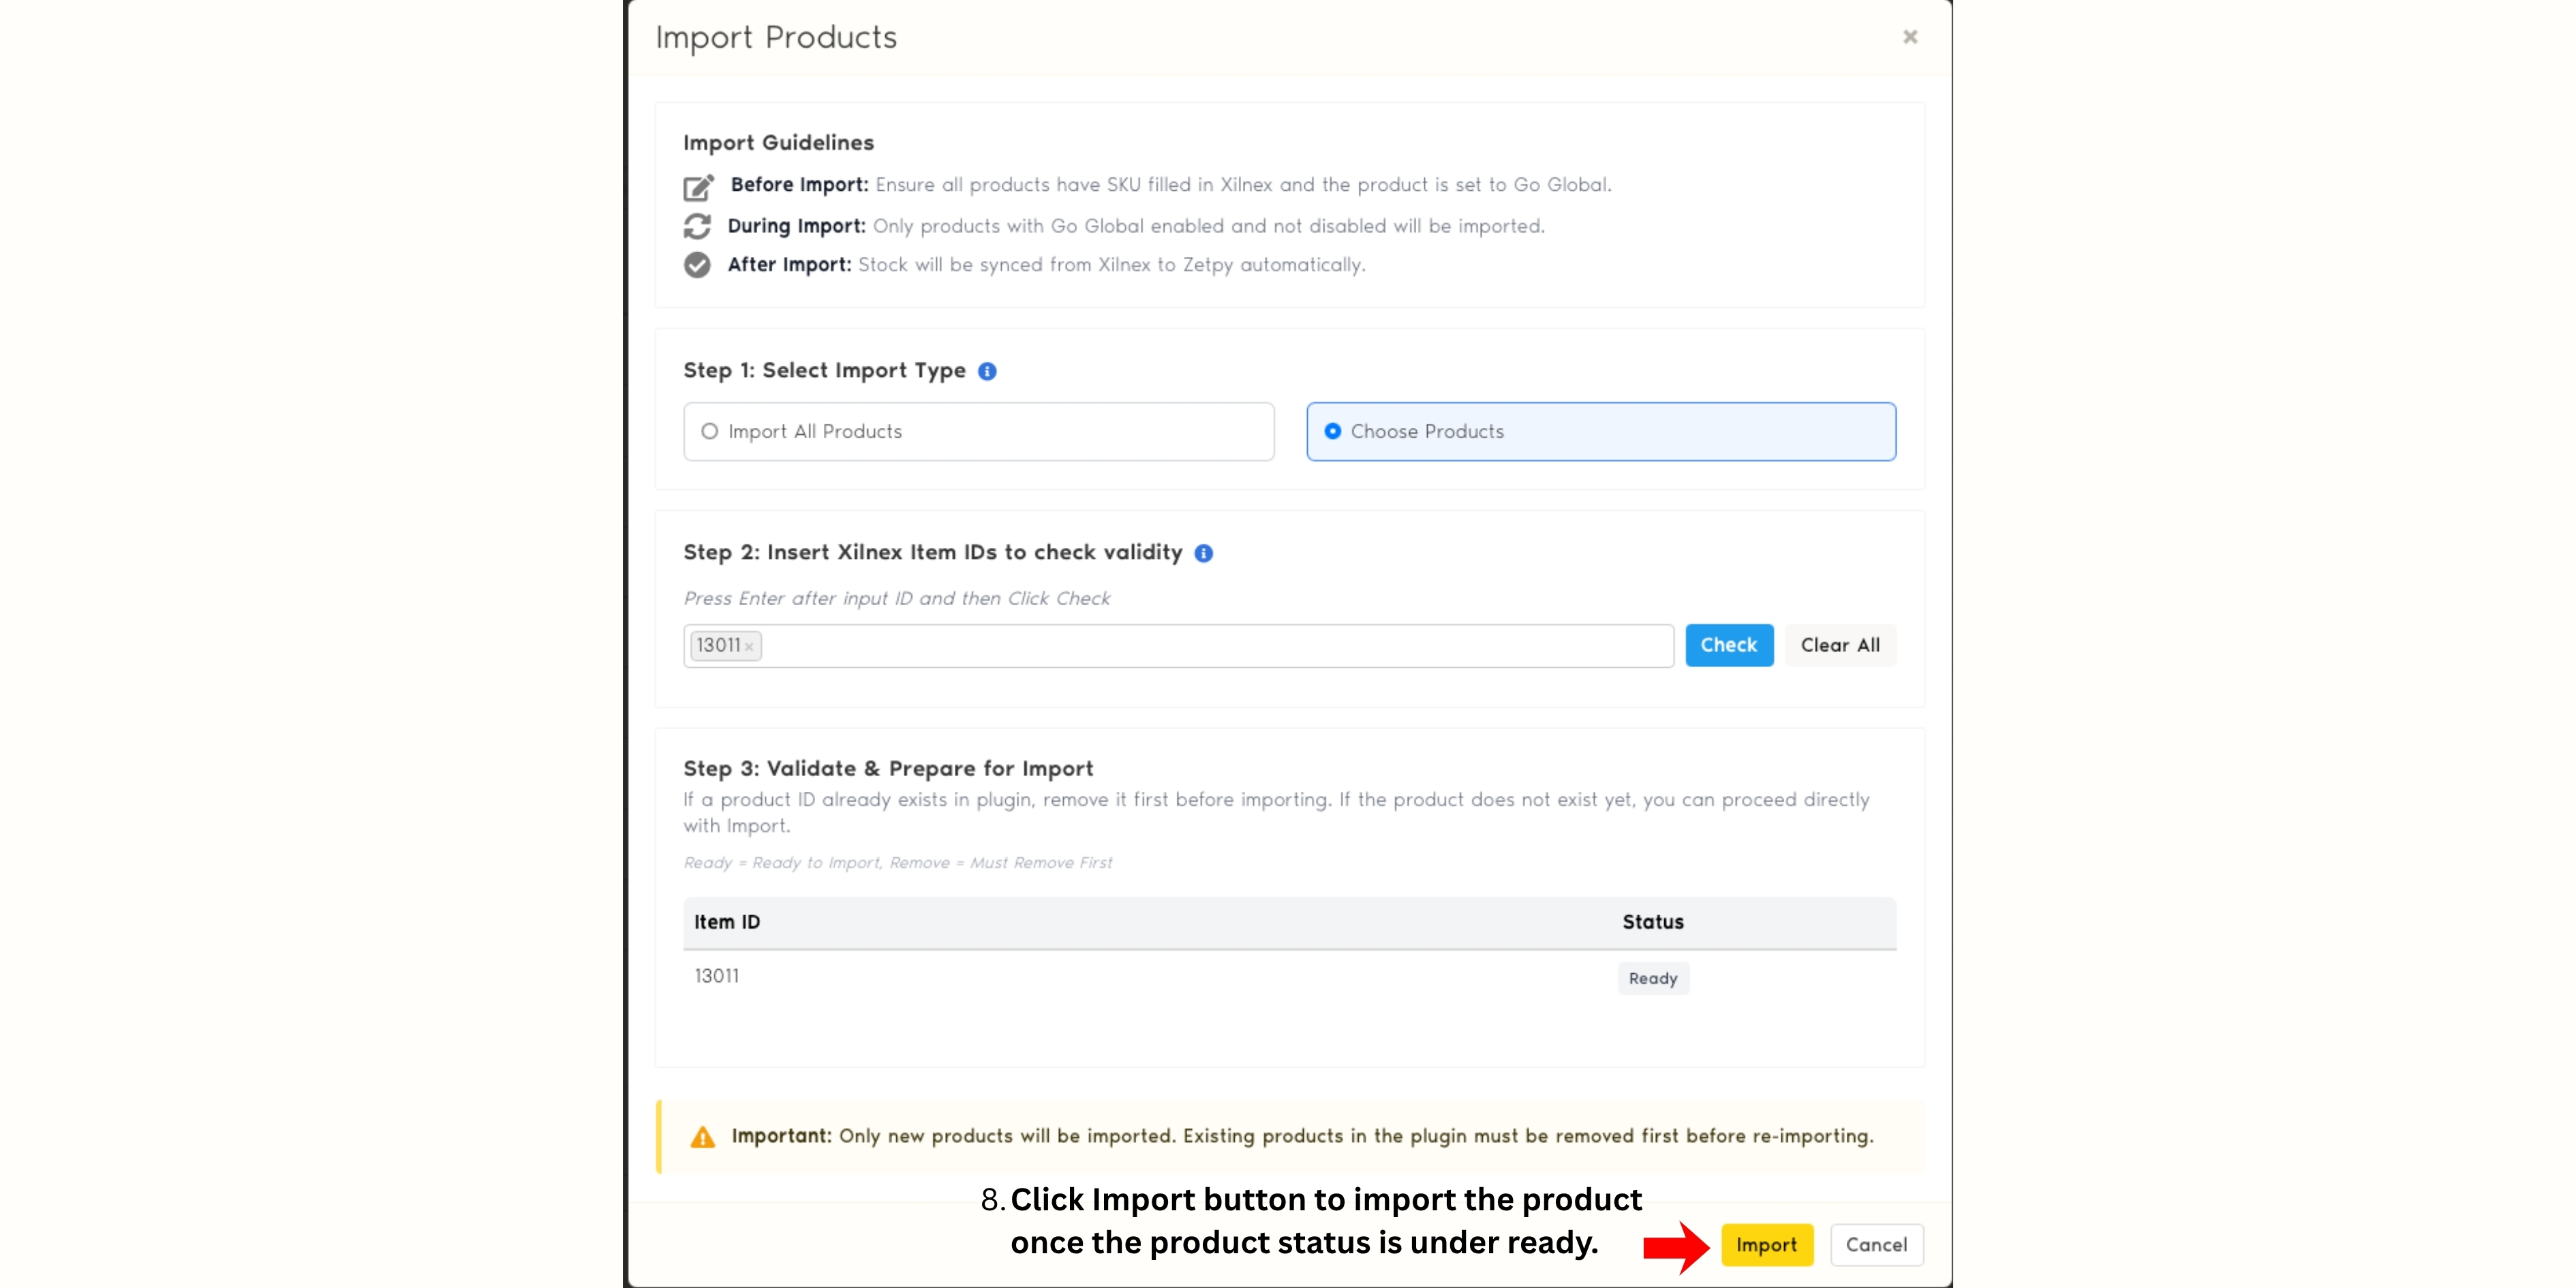Click the info icon beside Step 2 heading
This screenshot has width=2576, height=1288.
[x=1204, y=553]
